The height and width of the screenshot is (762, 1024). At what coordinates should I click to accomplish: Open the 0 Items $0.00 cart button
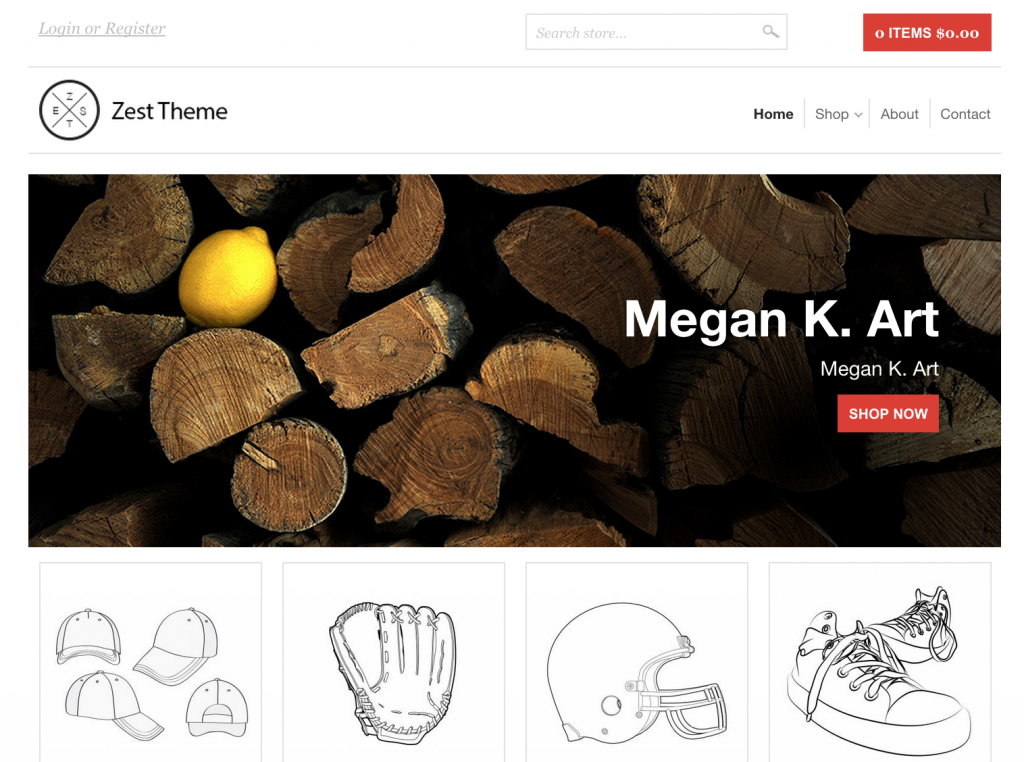(927, 33)
